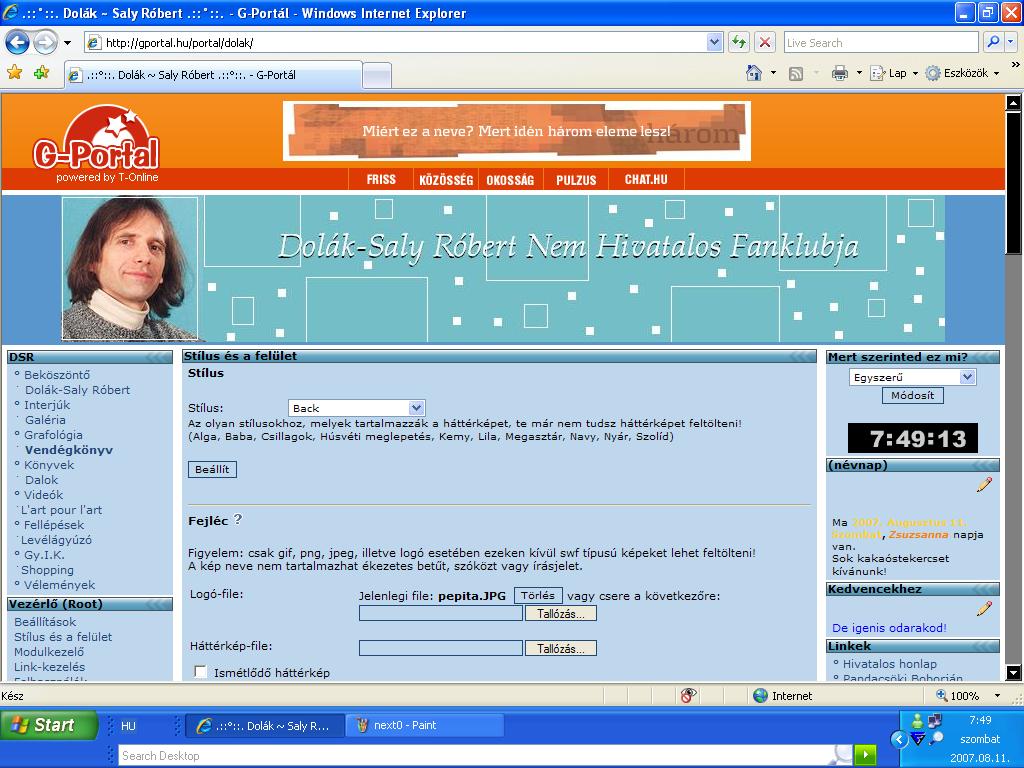
Task: Open the PULZUS menu item
Action: pyautogui.click(x=576, y=180)
